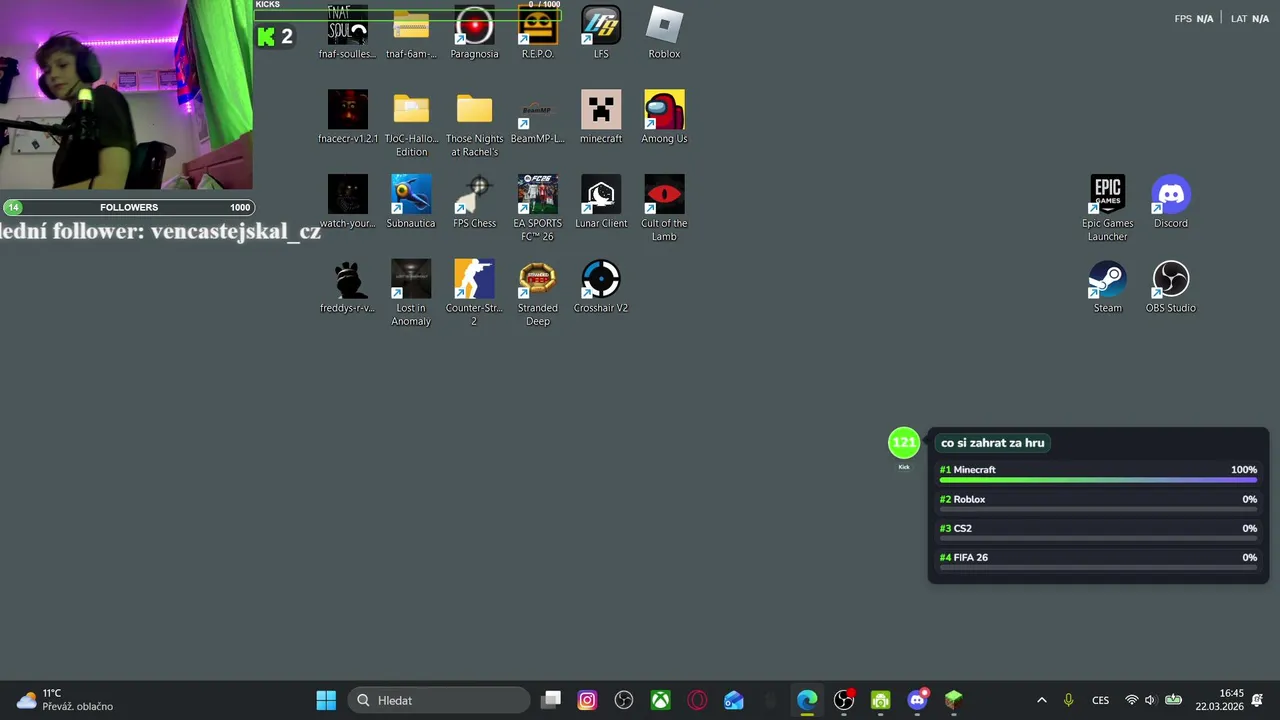This screenshot has width=1280, height=720.
Task: Click the green Kick K logo
Action: click(266, 37)
